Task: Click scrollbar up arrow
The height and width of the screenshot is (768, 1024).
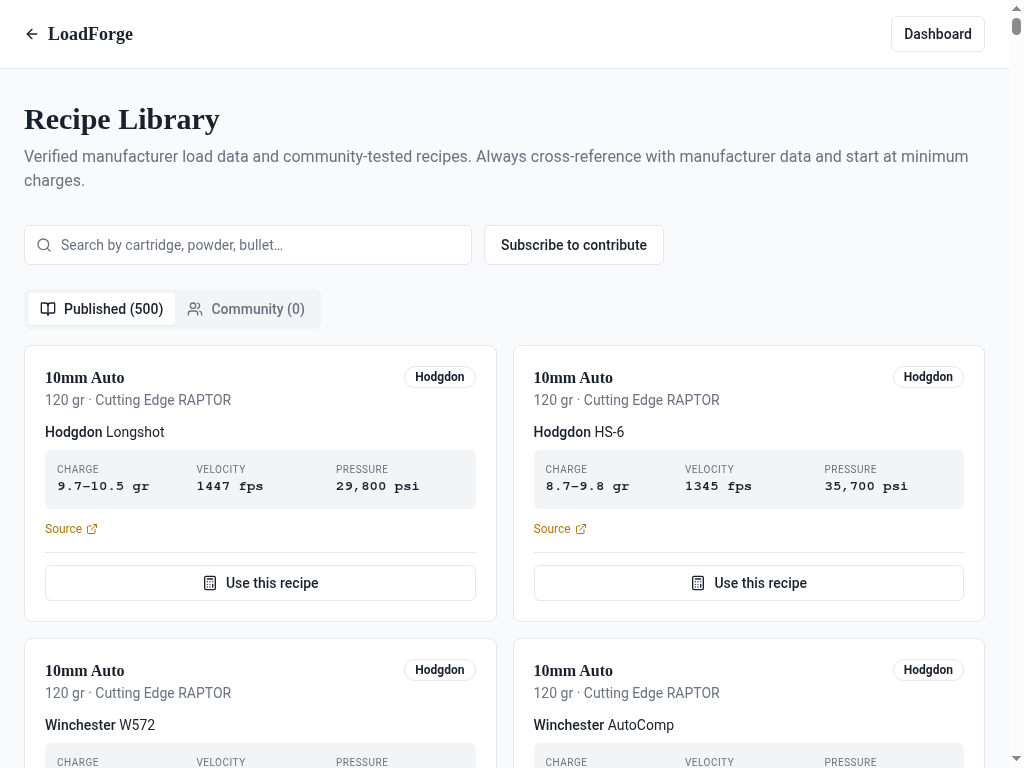Action: (1016, 8)
